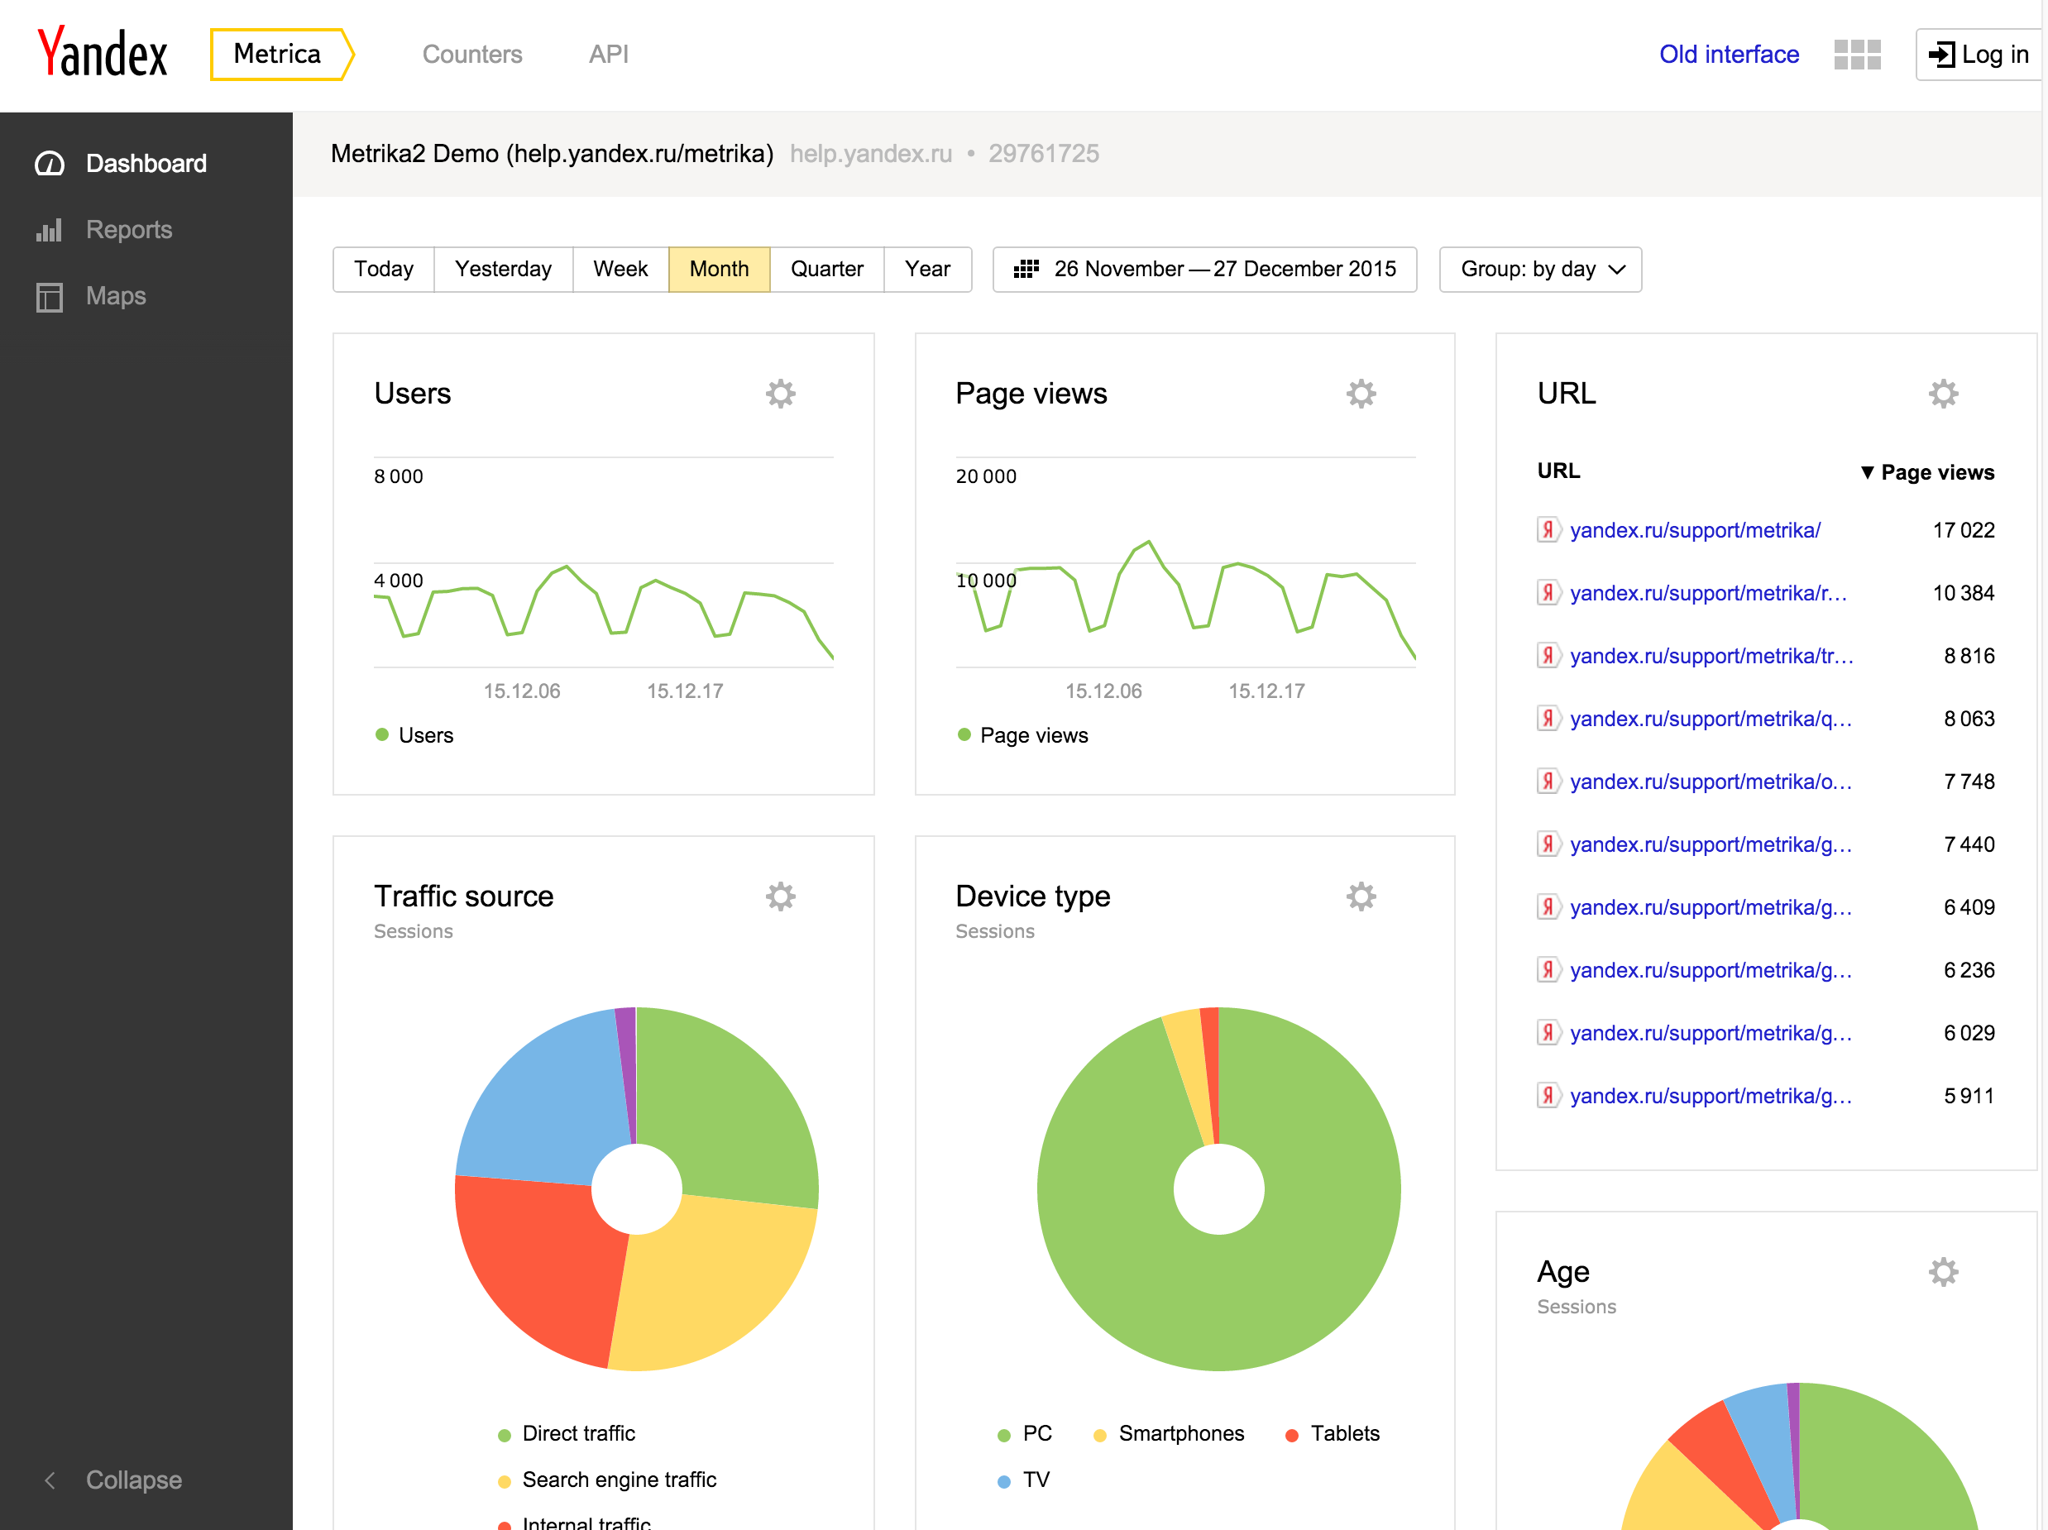2048x1530 pixels.
Task: Click the Log in button
Action: 1980,54
